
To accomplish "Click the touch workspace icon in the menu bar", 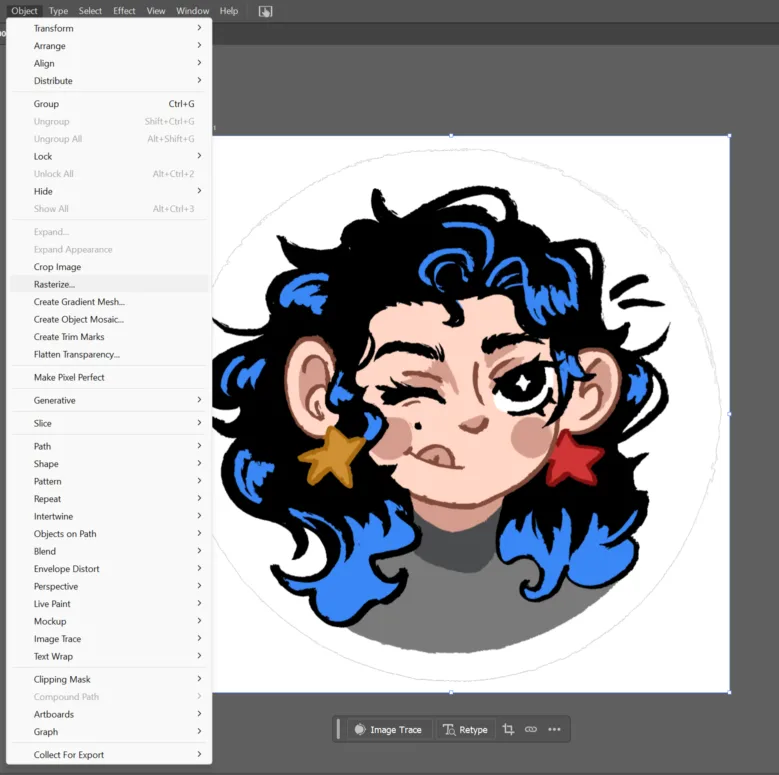I will coord(265,11).
